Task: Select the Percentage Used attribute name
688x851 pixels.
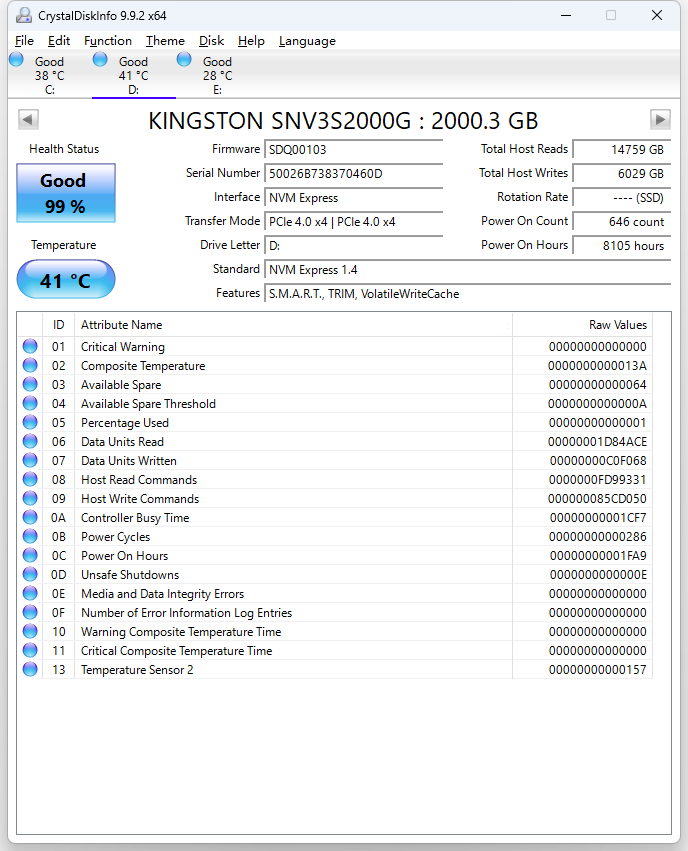Action: coord(125,422)
